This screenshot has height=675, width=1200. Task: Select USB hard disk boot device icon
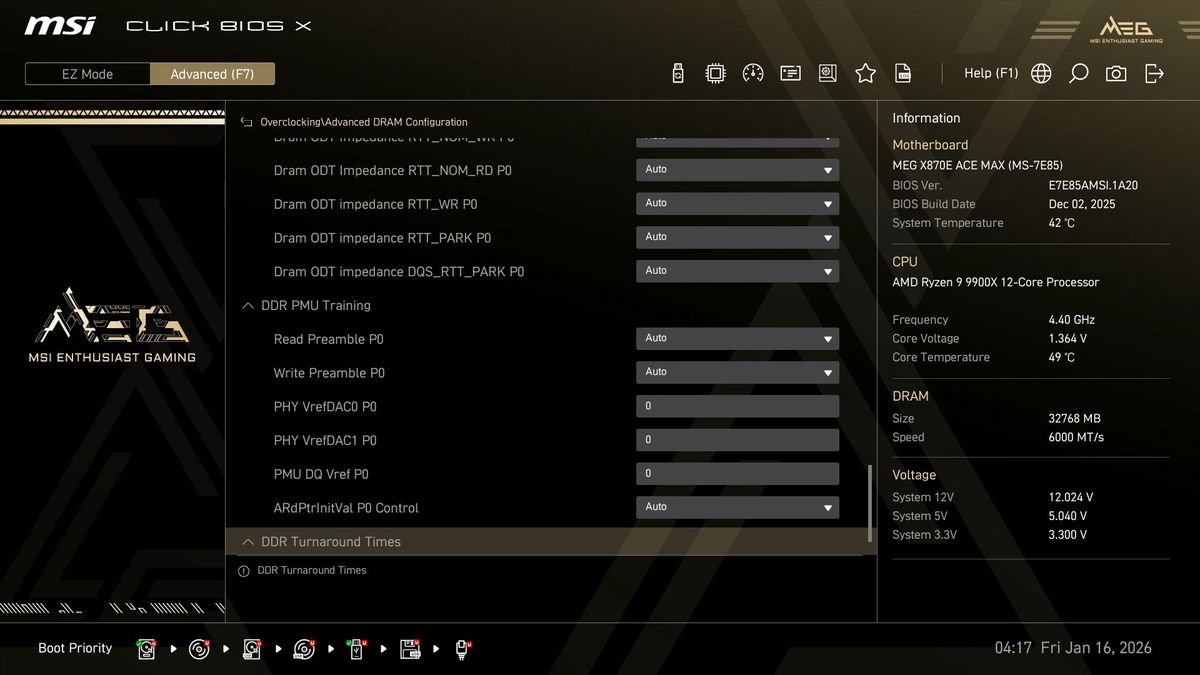(252, 649)
